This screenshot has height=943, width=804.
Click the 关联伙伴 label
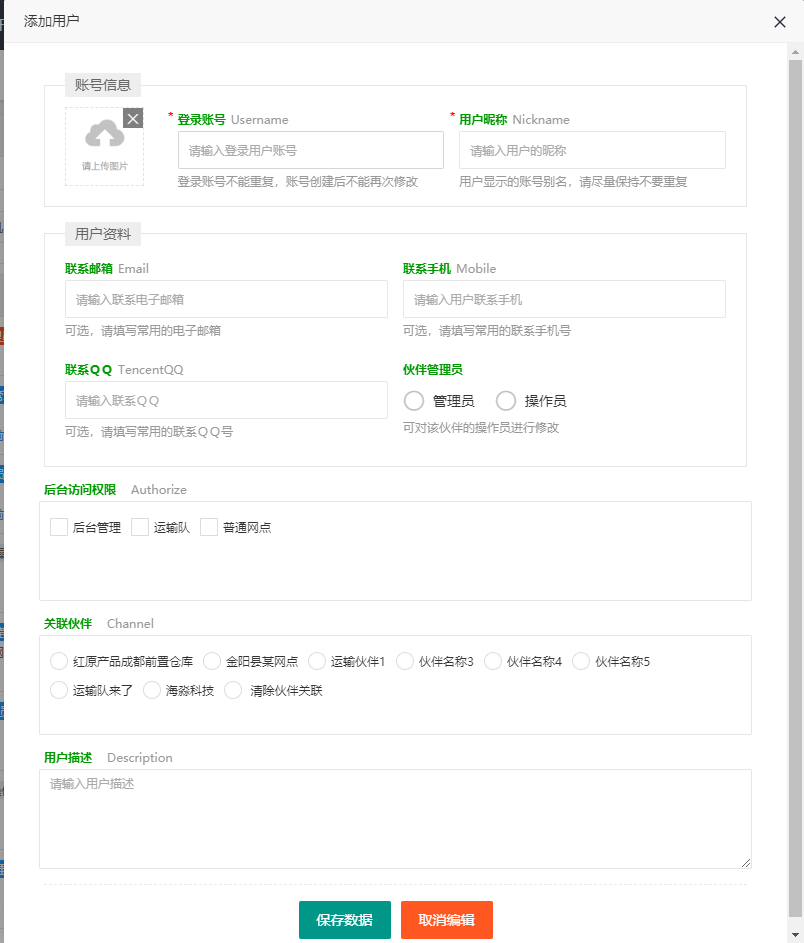pos(68,624)
